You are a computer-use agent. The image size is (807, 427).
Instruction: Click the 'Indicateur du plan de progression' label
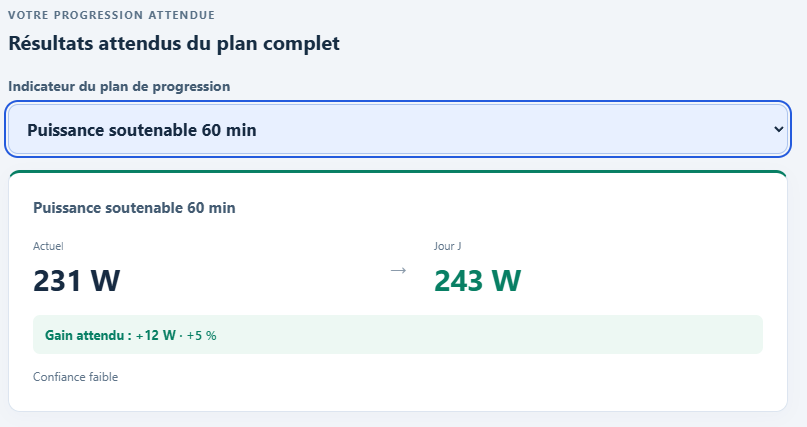coord(119,86)
